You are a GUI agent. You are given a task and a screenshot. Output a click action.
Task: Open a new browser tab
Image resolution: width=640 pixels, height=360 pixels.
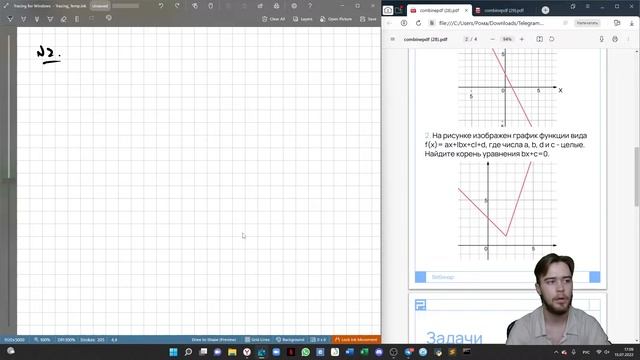point(545,10)
